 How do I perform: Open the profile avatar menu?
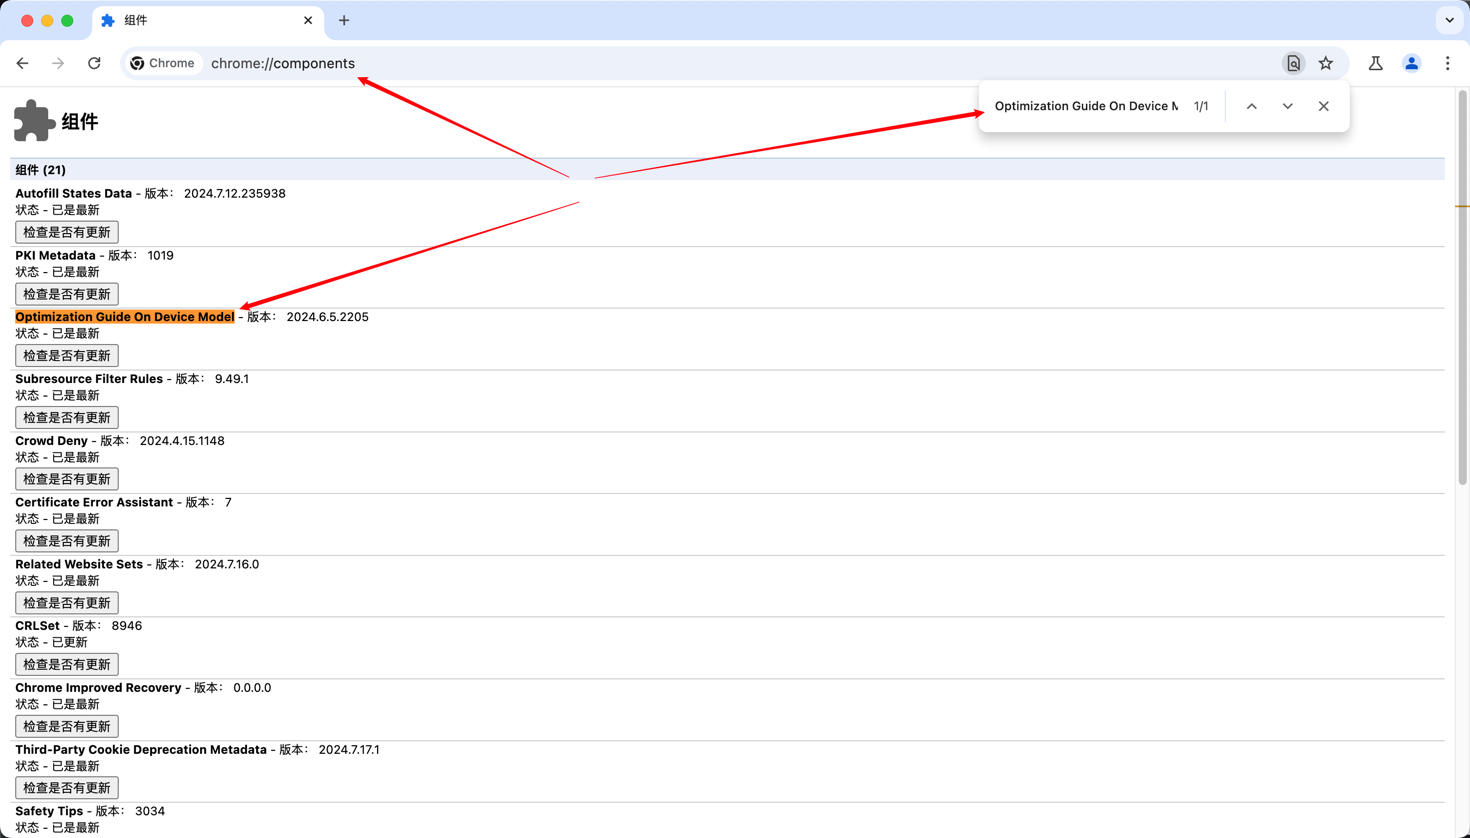(x=1411, y=63)
